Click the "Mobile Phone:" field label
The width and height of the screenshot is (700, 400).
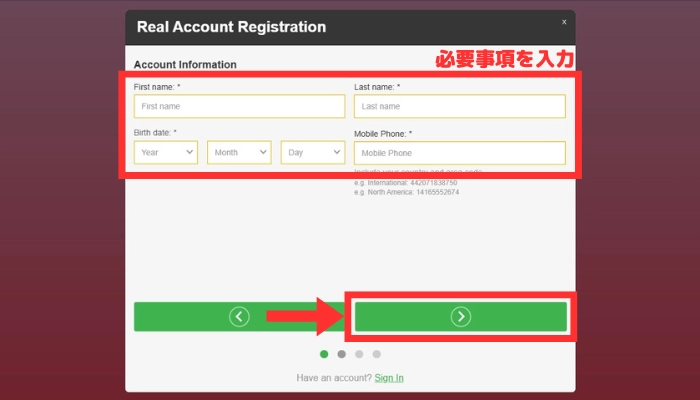[383, 133]
